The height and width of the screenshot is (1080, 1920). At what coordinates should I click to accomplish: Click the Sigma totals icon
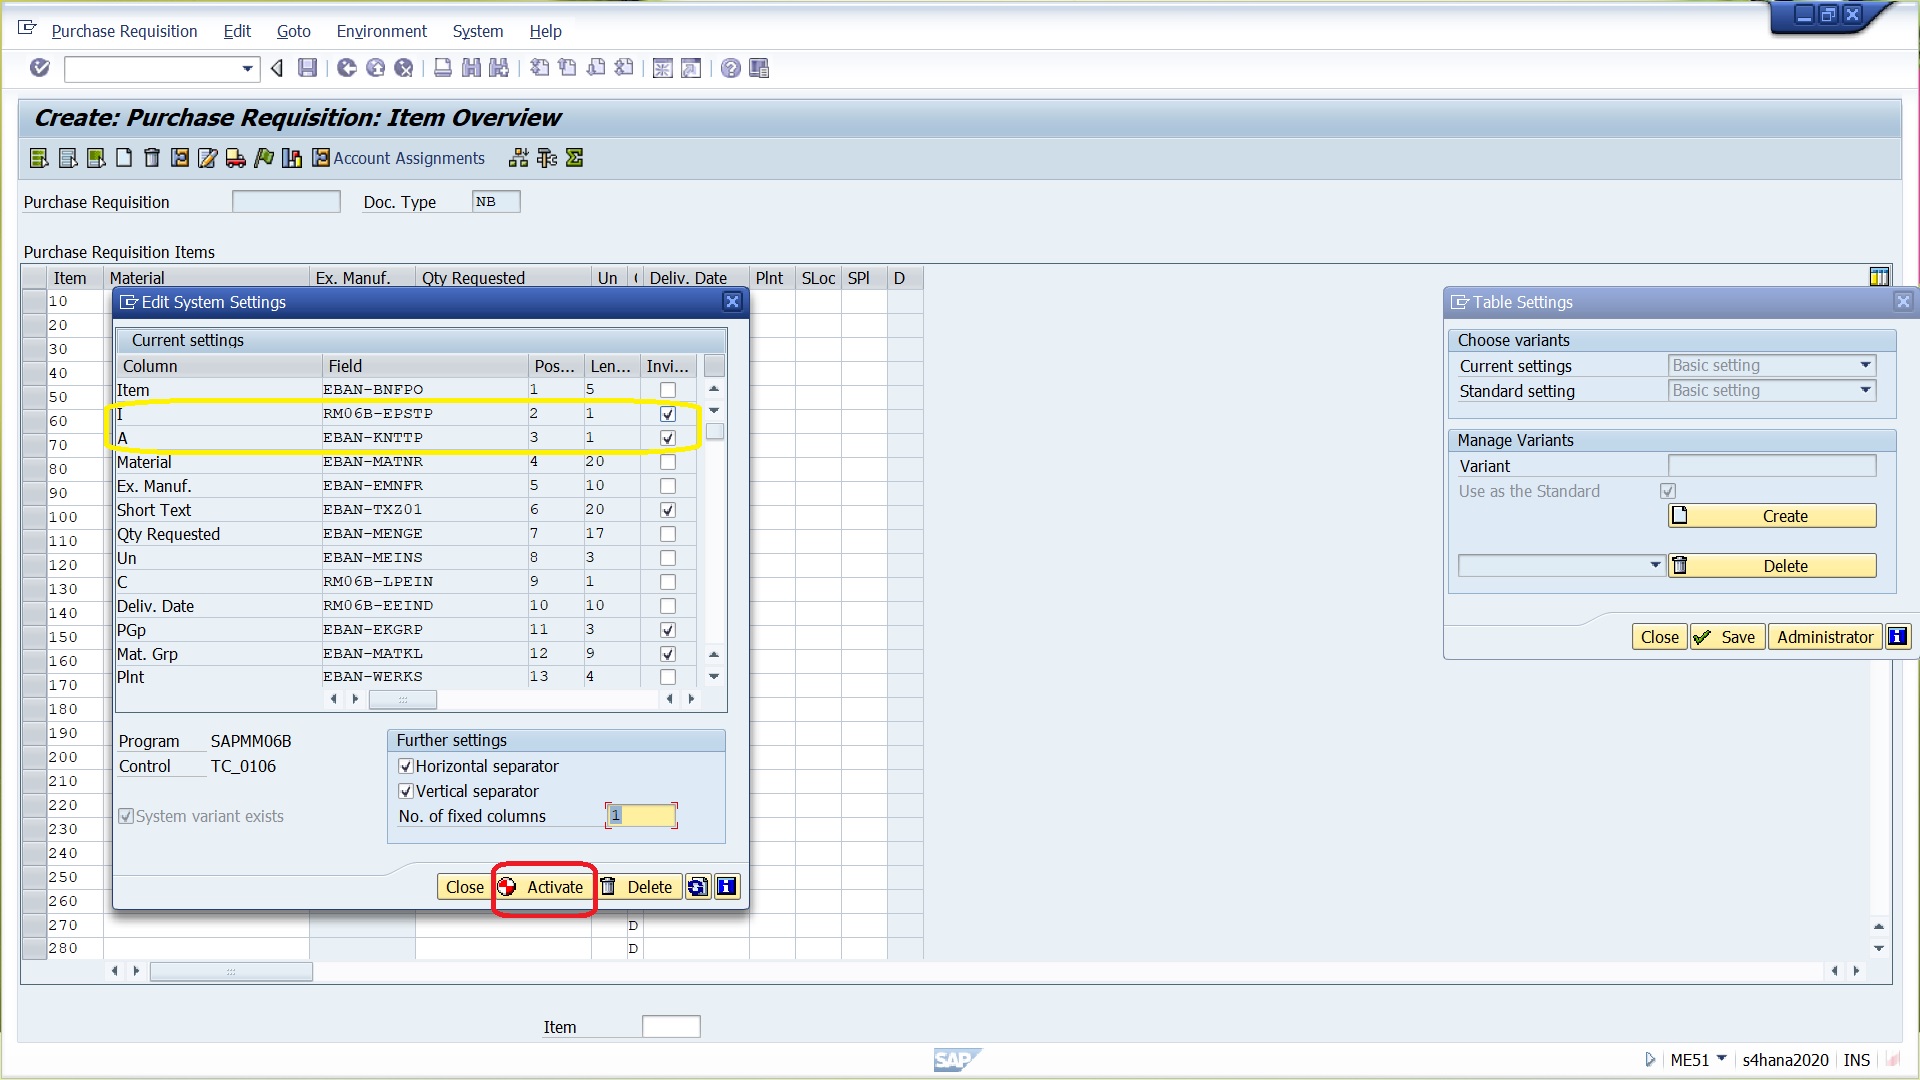[x=575, y=158]
